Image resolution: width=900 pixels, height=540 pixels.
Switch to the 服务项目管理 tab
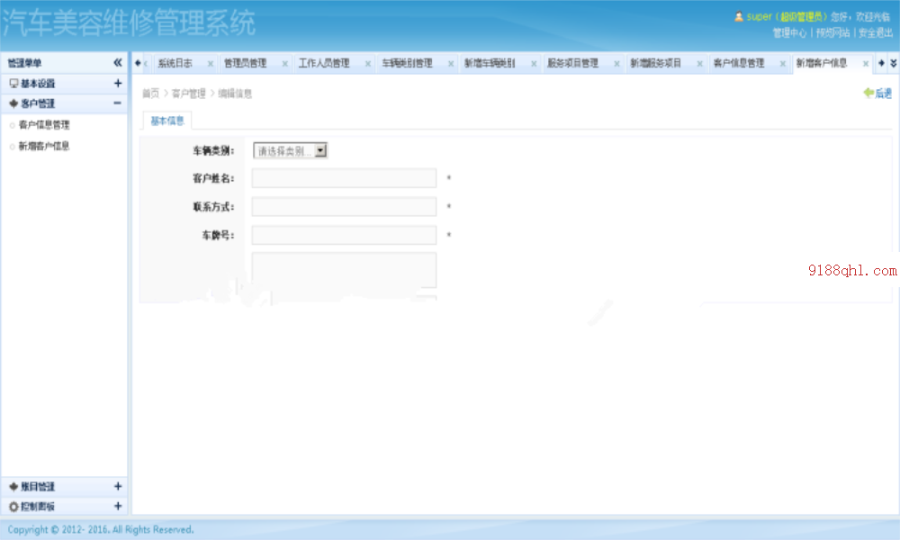[572, 63]
